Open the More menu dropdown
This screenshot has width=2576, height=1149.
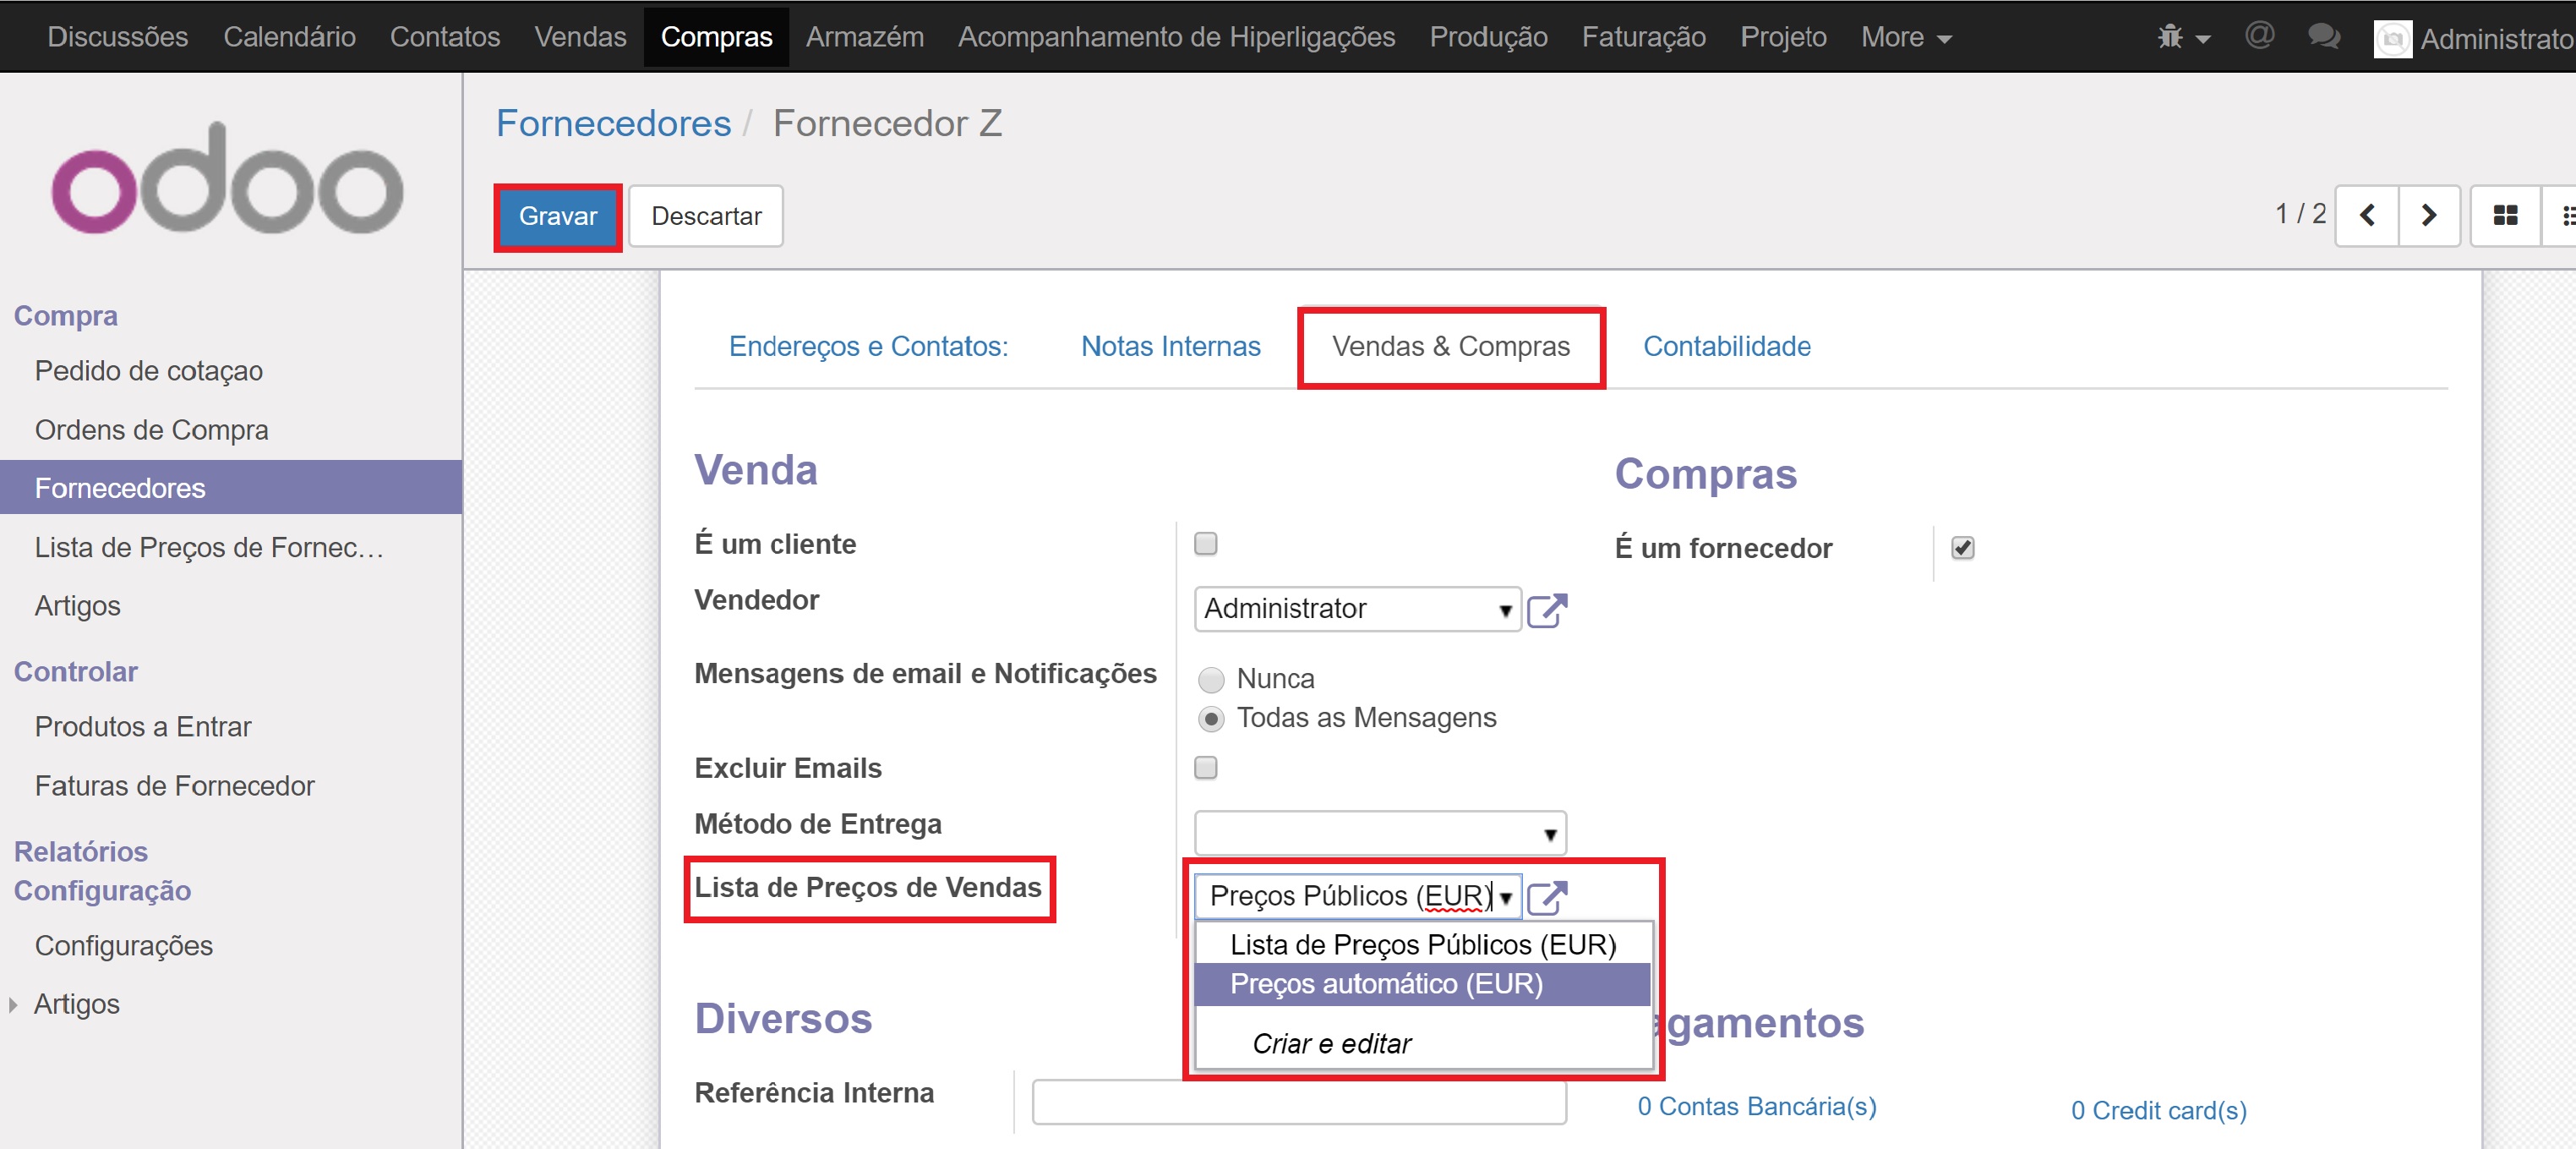(1905, 37)
